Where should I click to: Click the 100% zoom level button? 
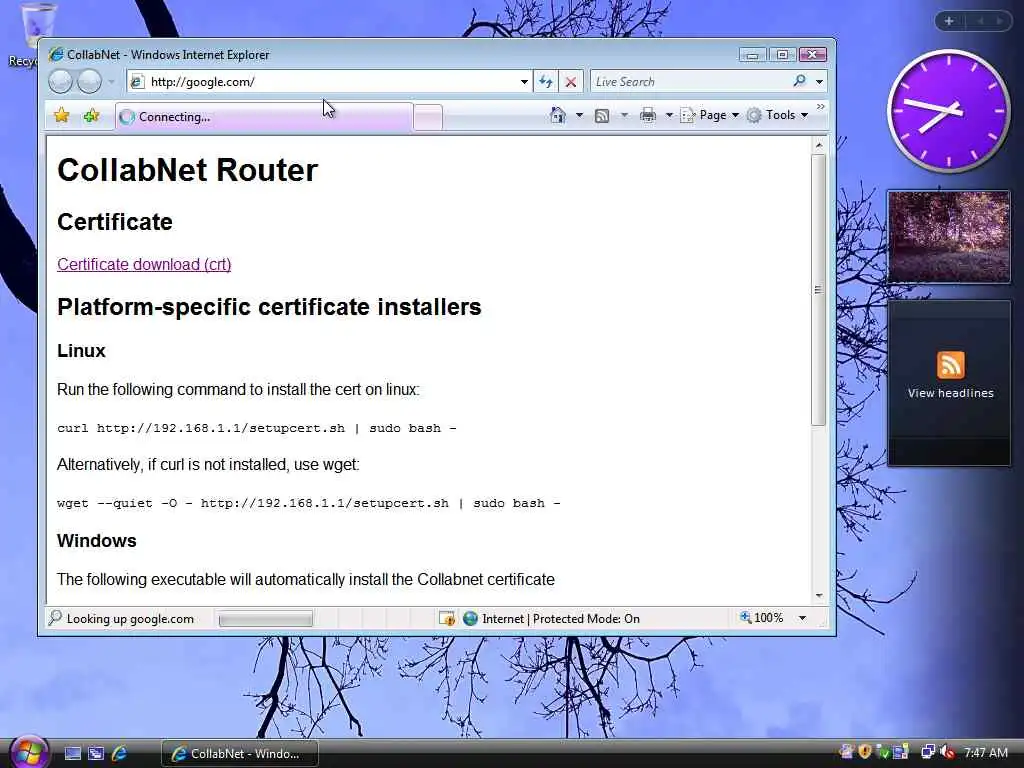click(761, 618)
